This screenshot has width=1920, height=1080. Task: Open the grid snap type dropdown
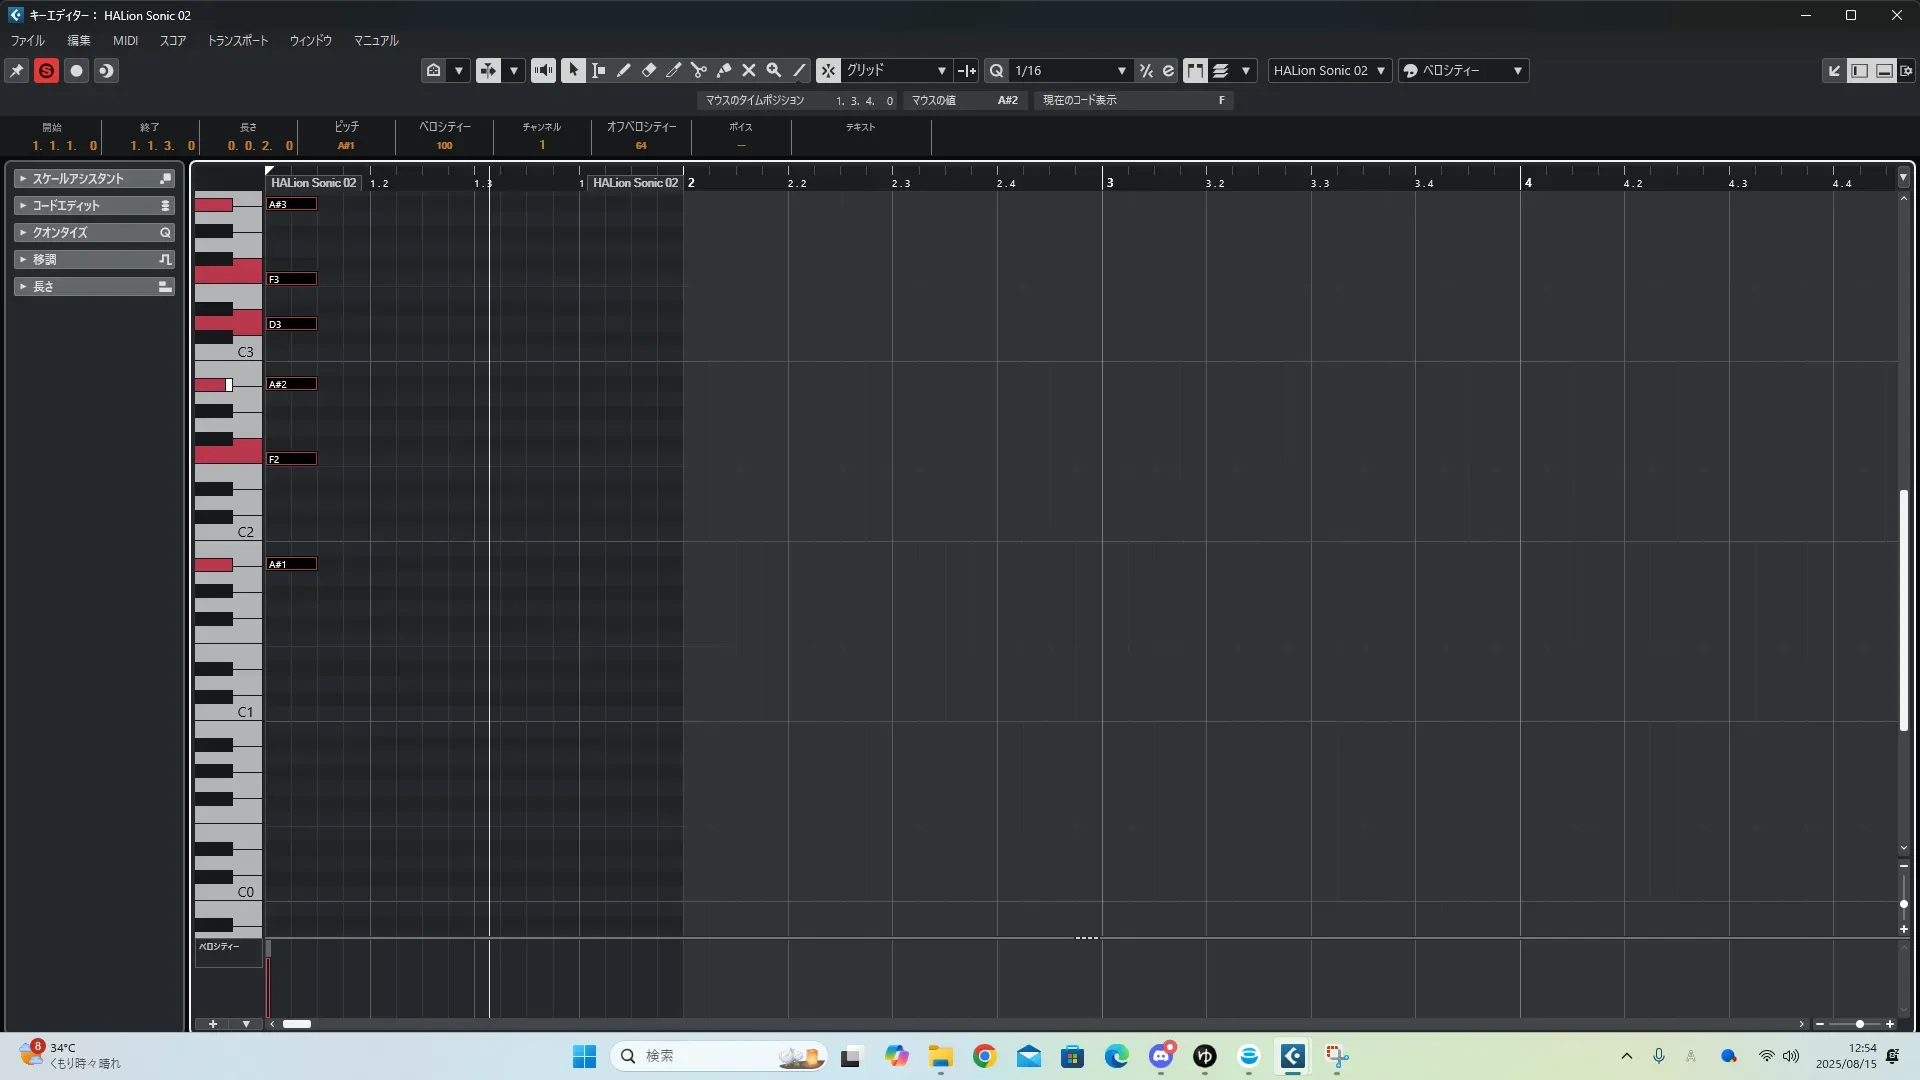pyautogui.click(x=896, y=70)
